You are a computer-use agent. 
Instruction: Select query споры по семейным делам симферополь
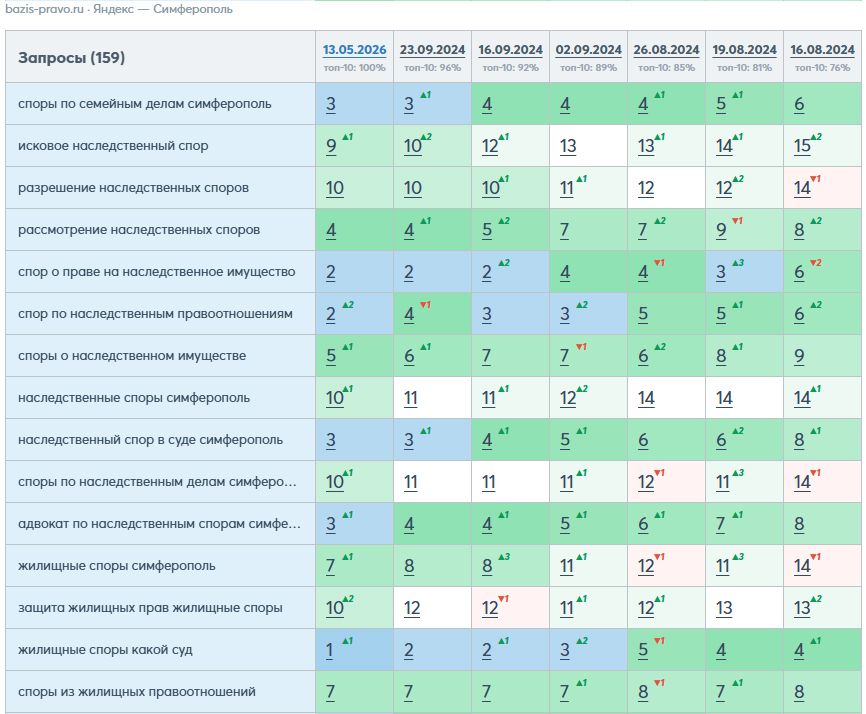tap(145, 104)
